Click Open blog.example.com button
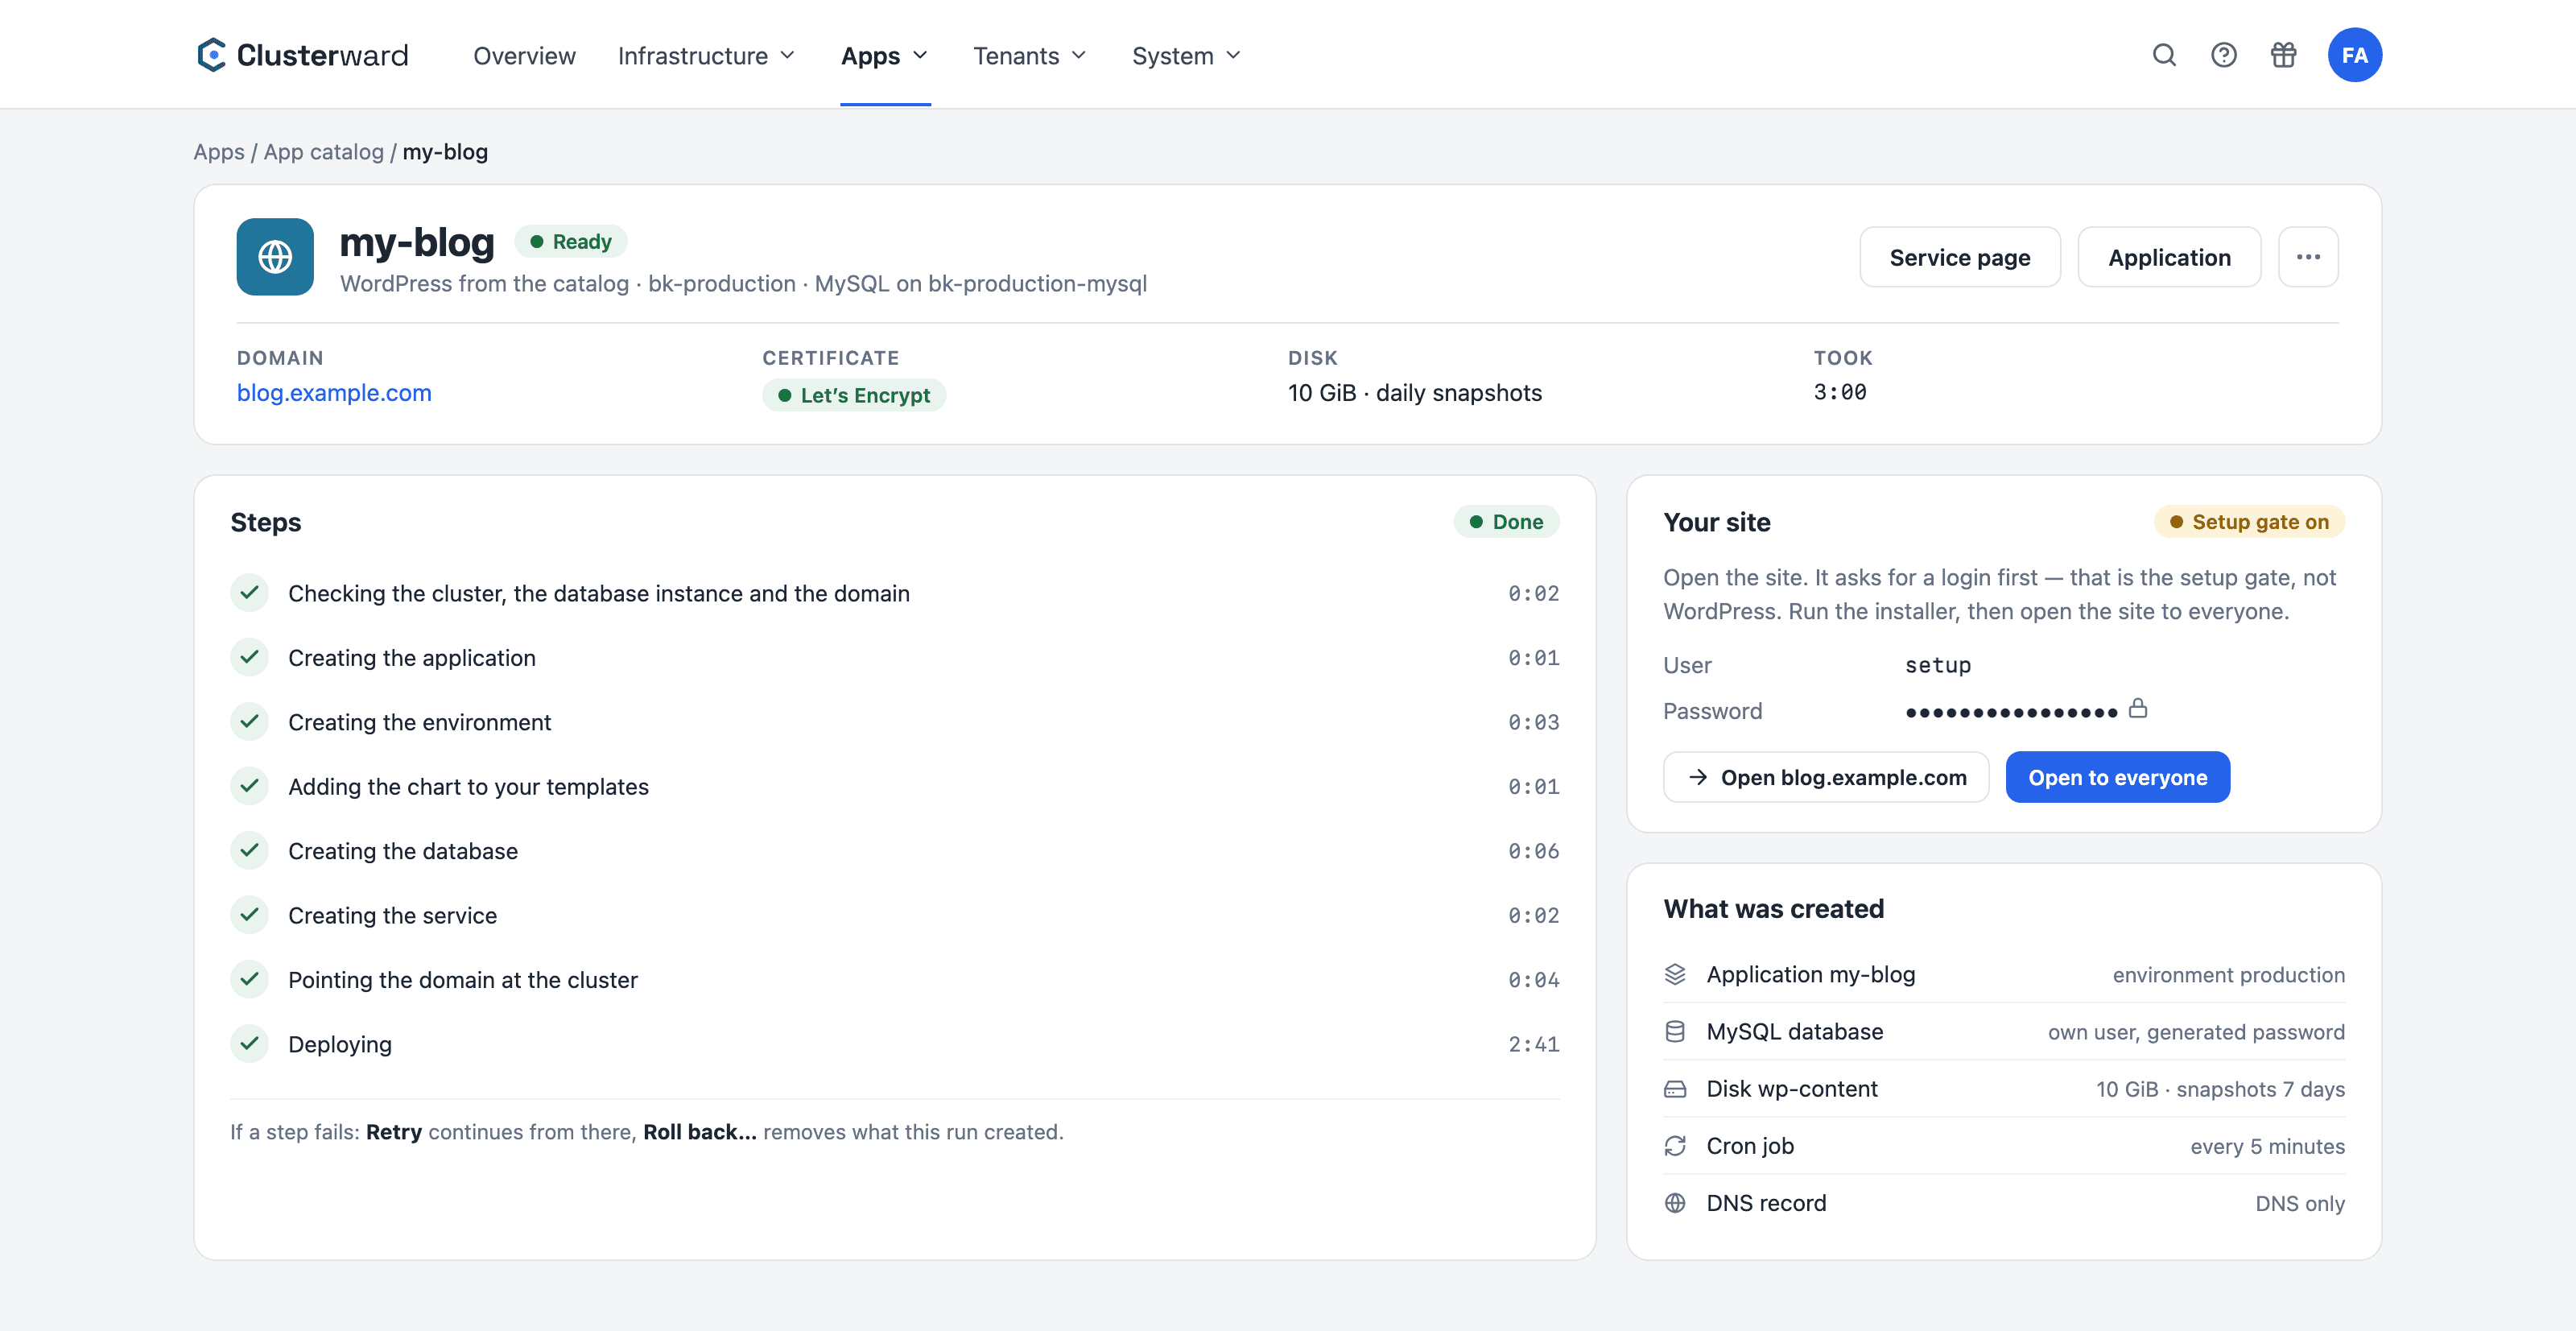 coord(1826,777)
